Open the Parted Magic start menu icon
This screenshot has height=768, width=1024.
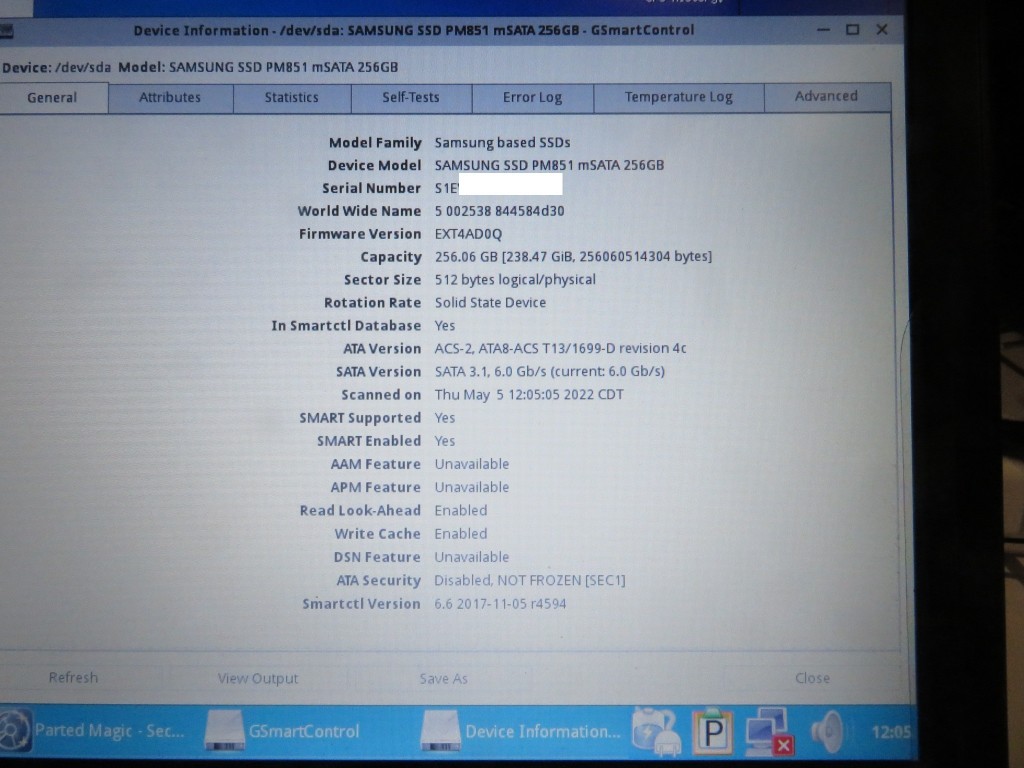[x=14, y=731]
